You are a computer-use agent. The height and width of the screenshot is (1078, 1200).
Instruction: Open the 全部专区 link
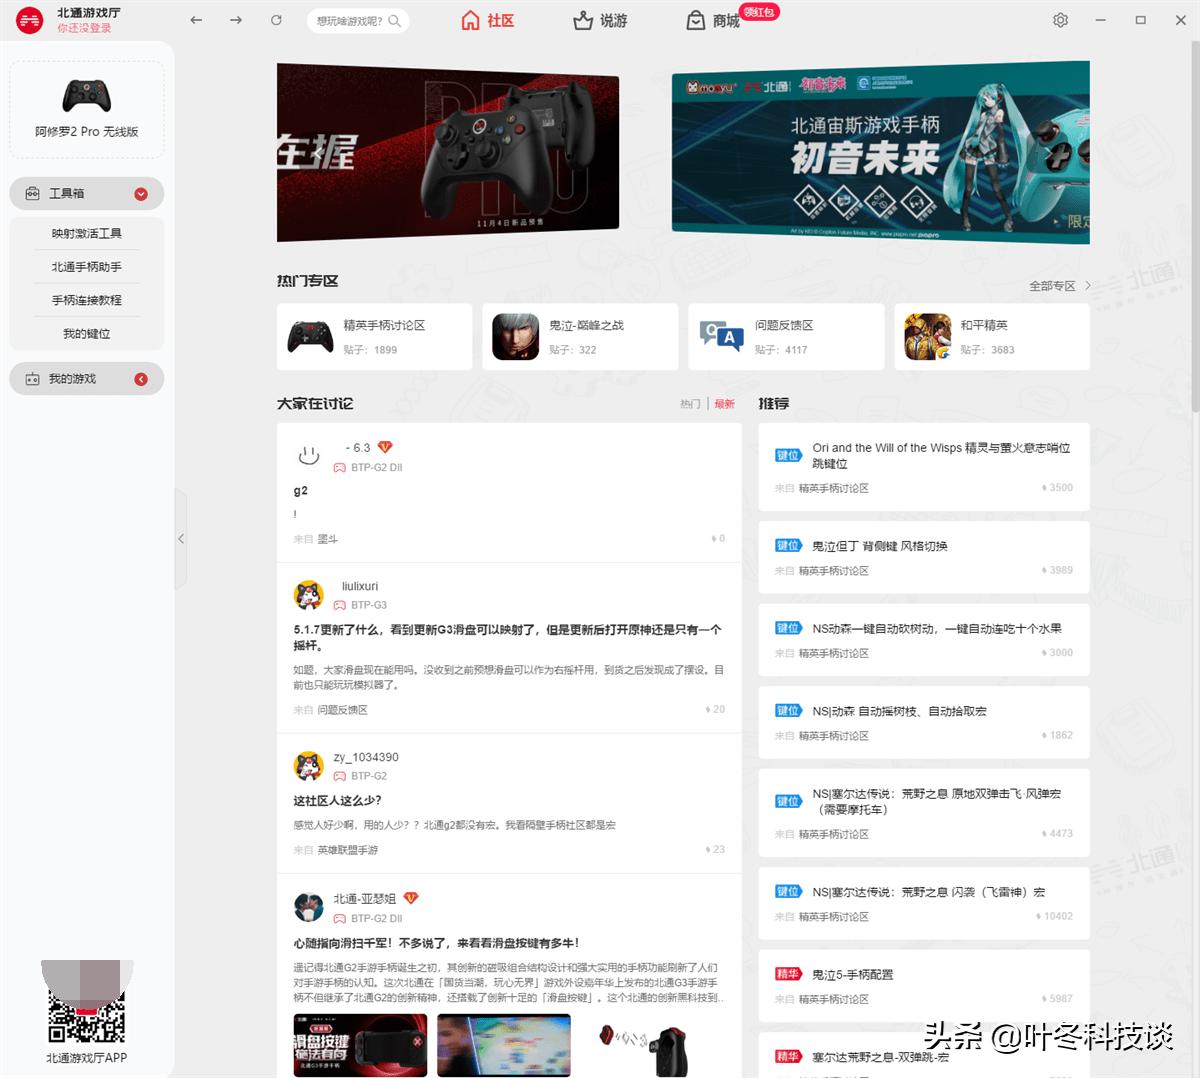(x=1055, y=285)
